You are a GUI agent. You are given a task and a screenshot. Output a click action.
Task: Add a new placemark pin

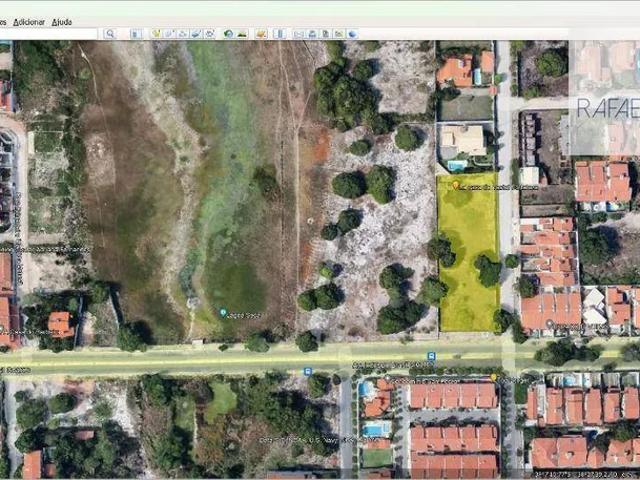pyautogui.click(x=156, y=33)
